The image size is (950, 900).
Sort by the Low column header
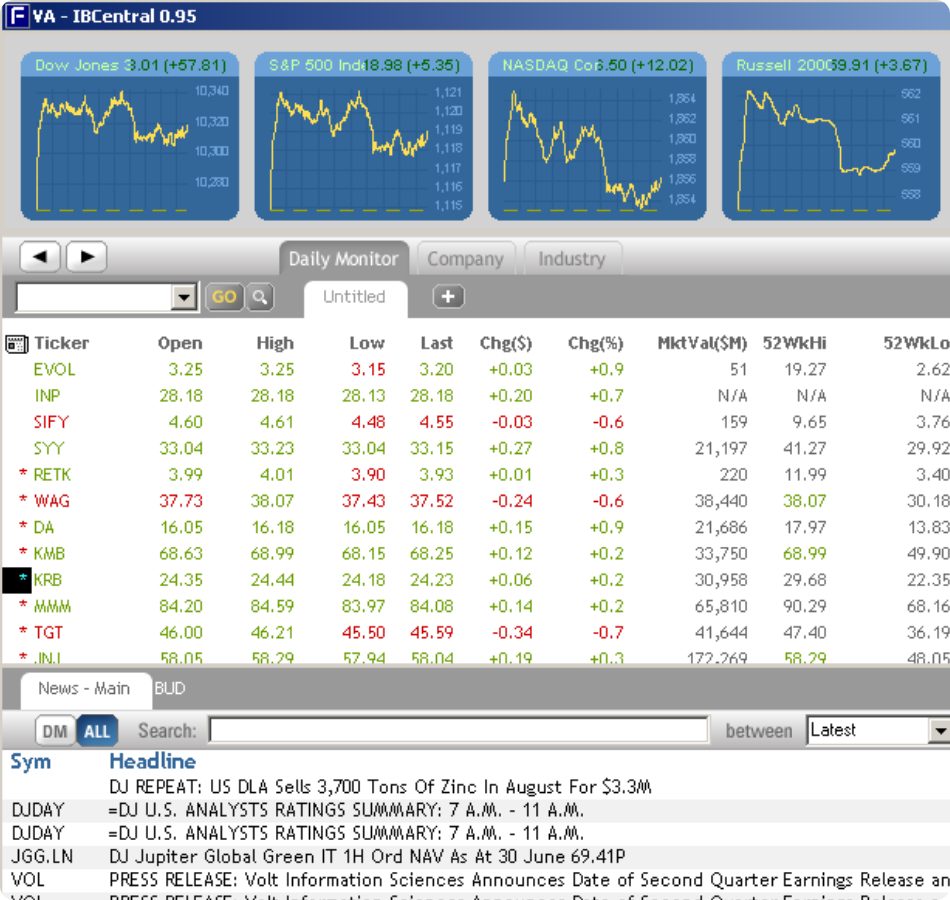367,343
